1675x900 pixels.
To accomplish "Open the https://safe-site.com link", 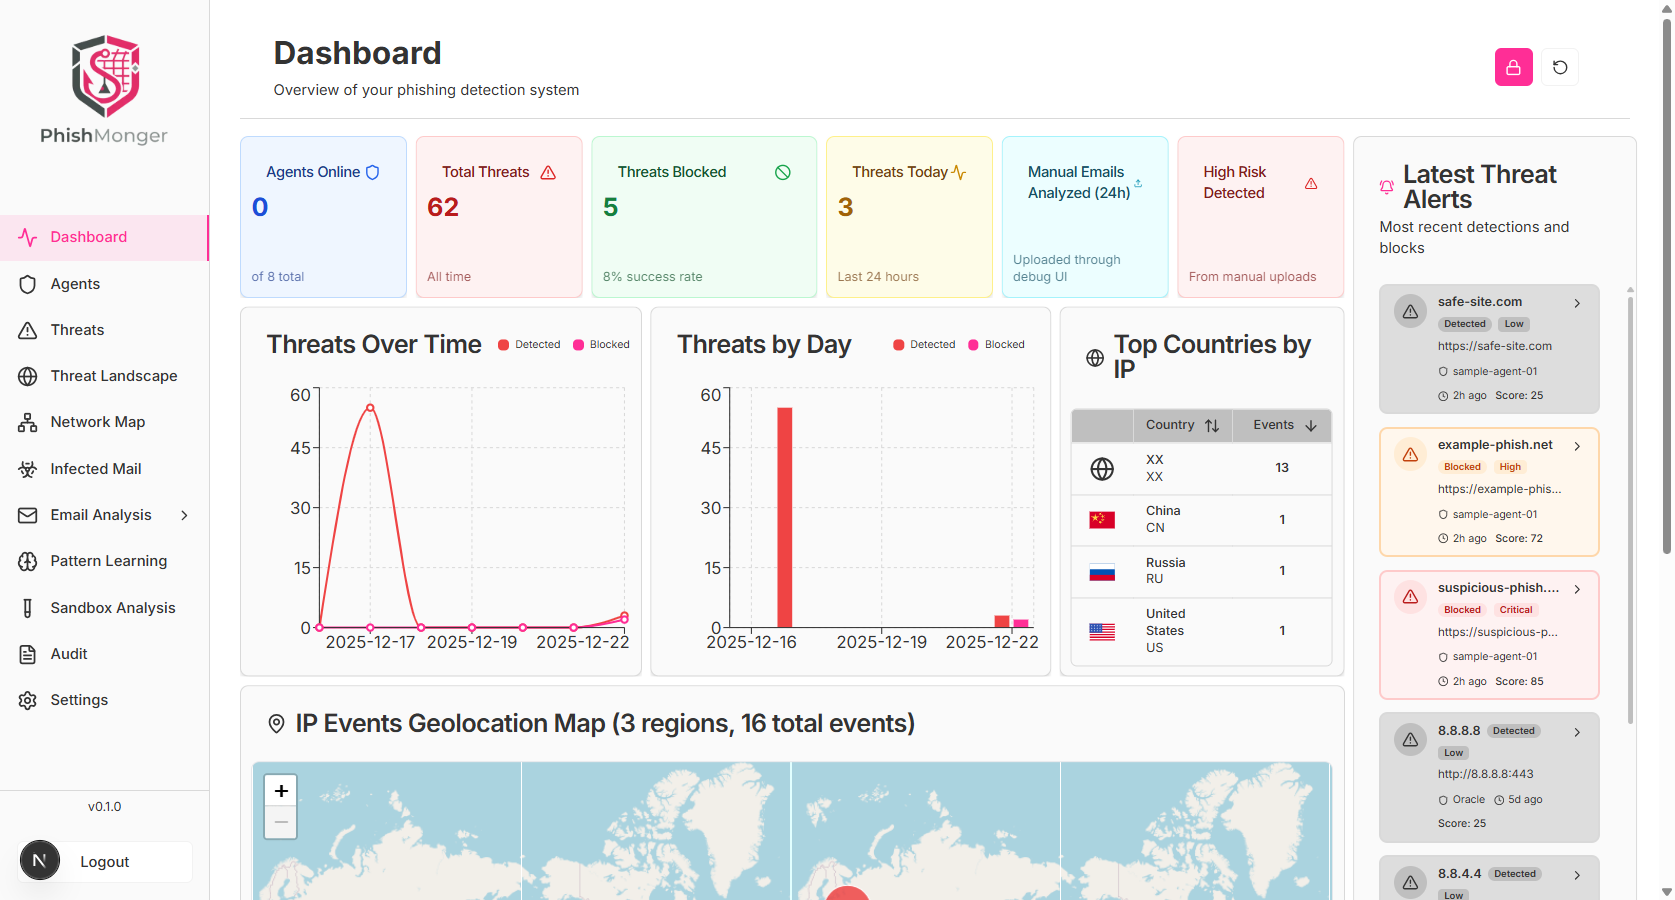I will click(x=1495, y=346).
